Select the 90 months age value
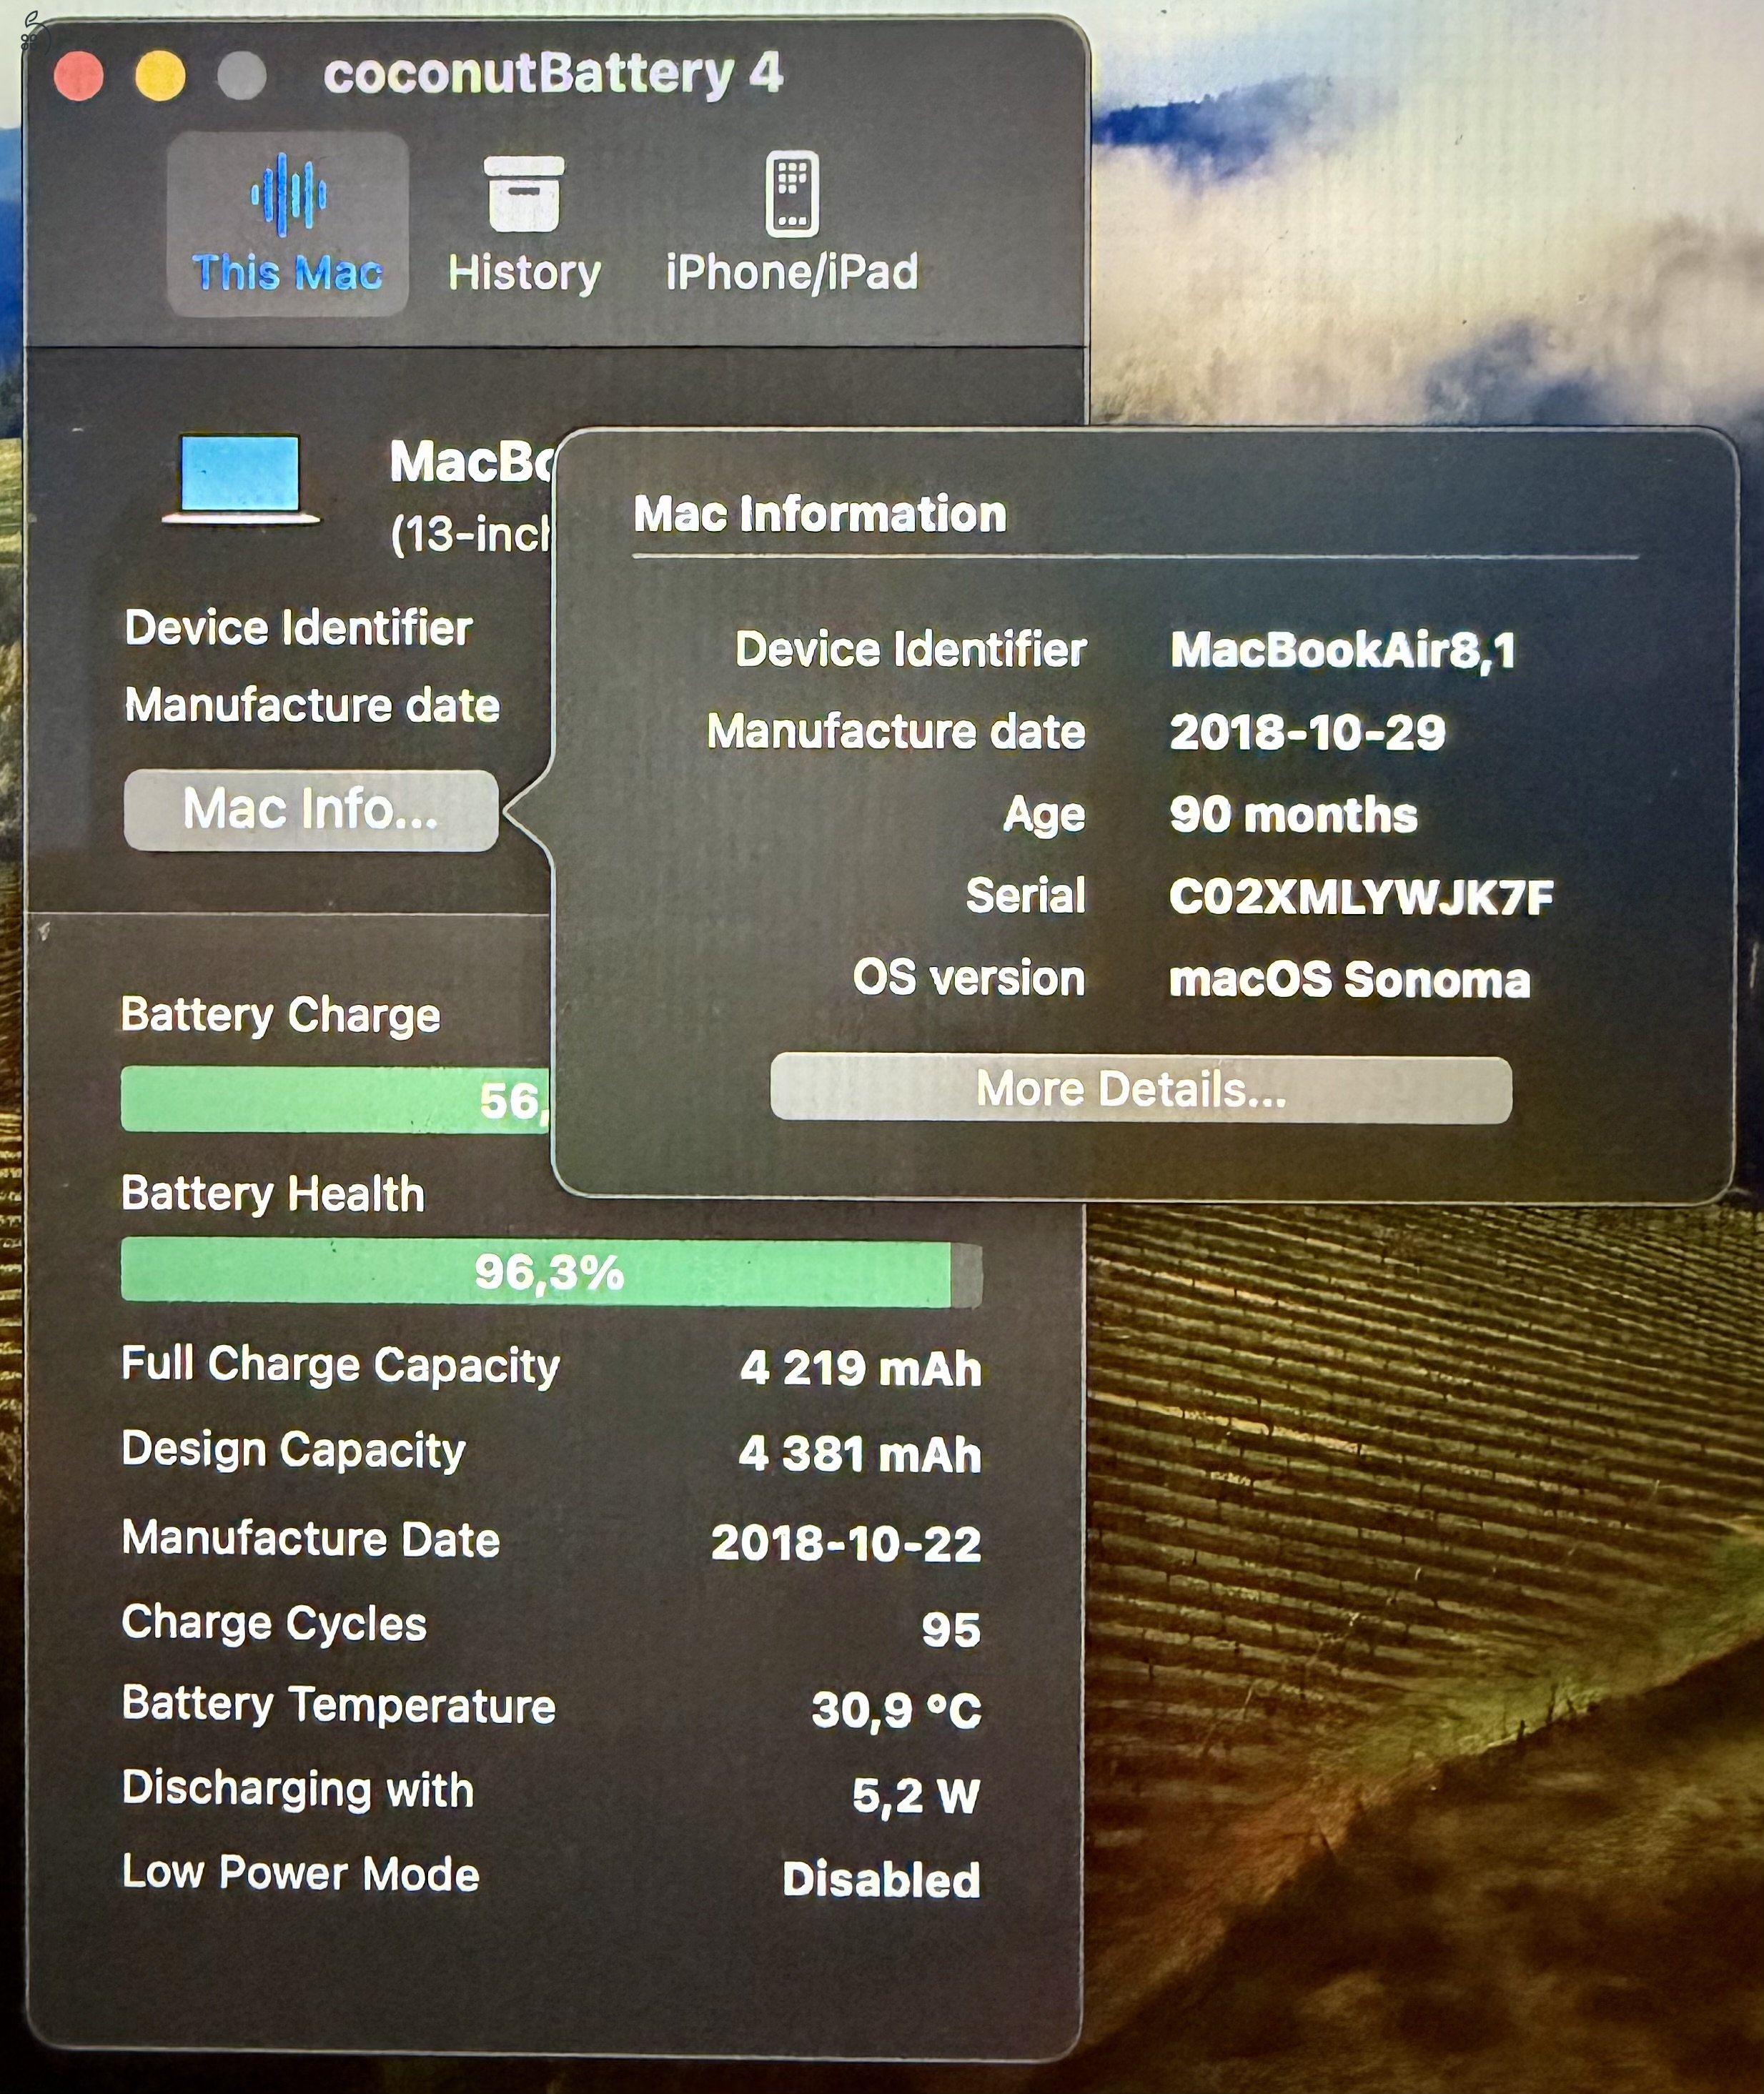This screenshot has width=1764, height=2094. pos(1294,815)
